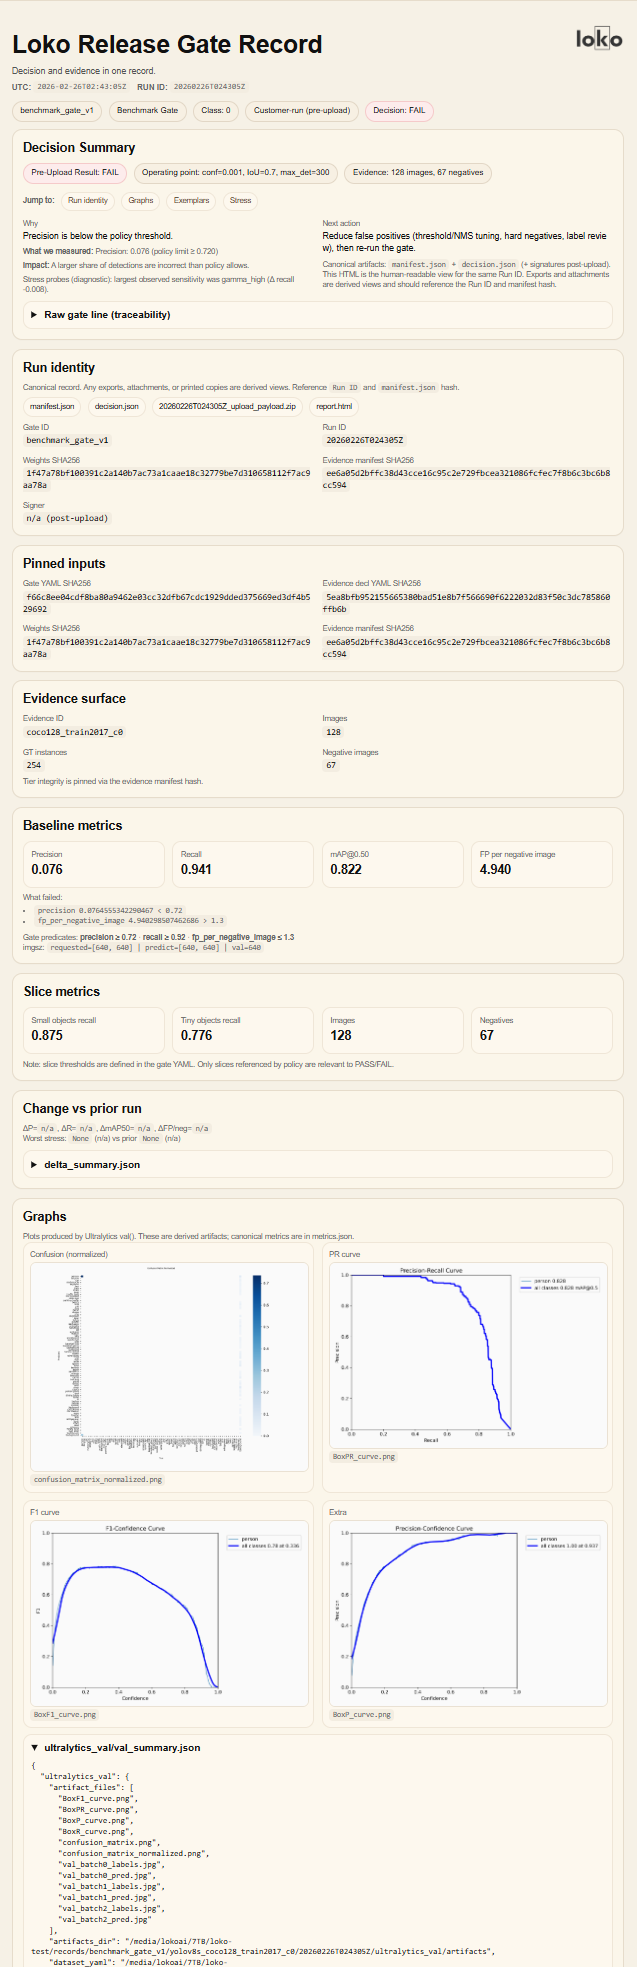637x1967 pixels.
Task: Click Change vs prior run heading
Action: point(82,1108)
